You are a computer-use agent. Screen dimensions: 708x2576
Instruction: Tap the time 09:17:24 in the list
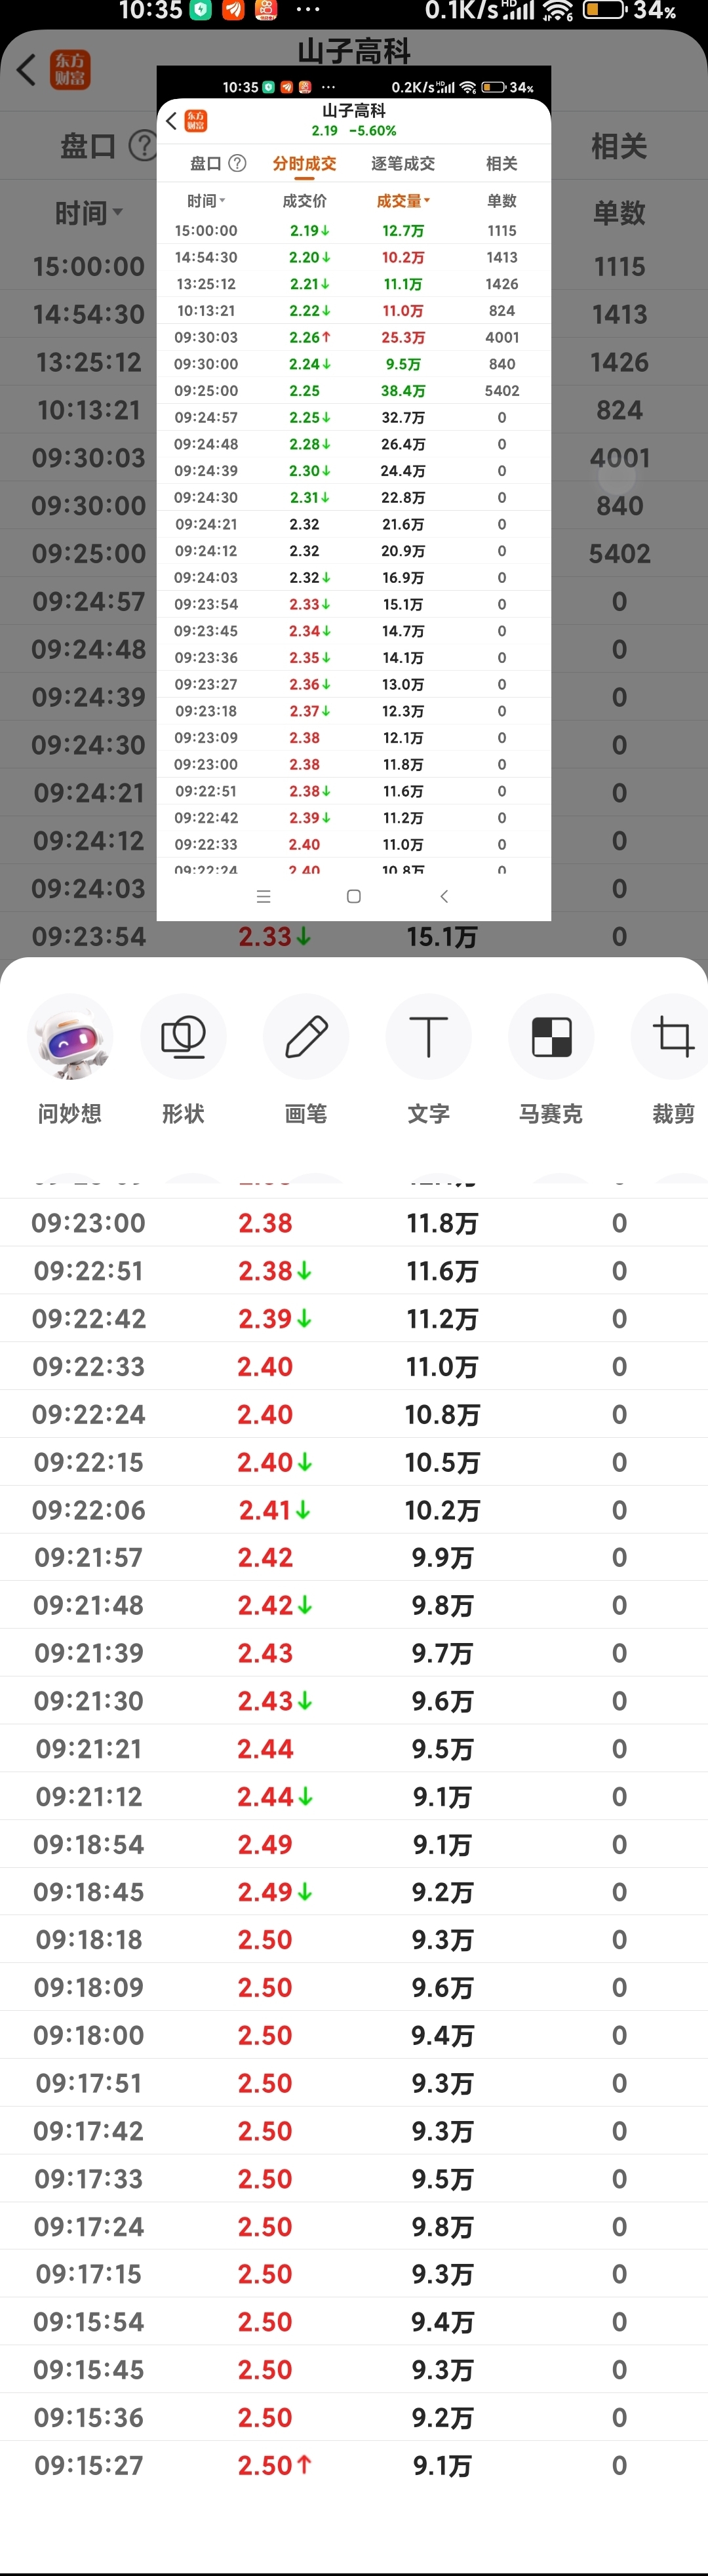(x=89, y=2227)
